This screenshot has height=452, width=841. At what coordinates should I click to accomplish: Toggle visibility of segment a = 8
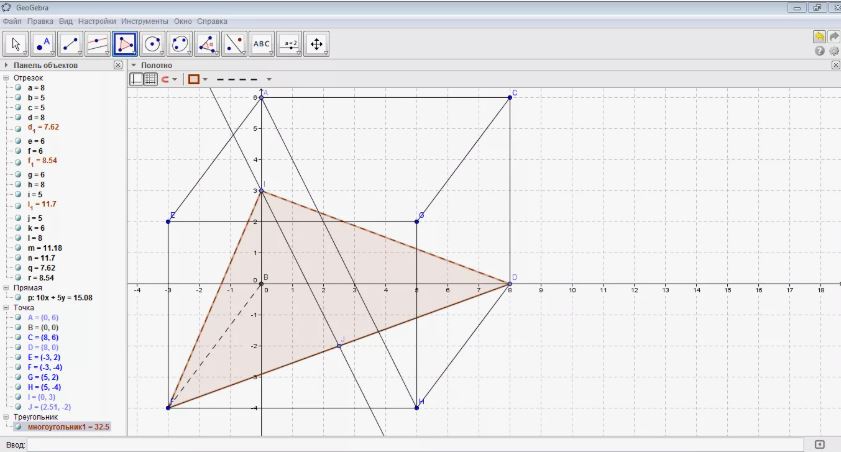[x=18, y=88]
